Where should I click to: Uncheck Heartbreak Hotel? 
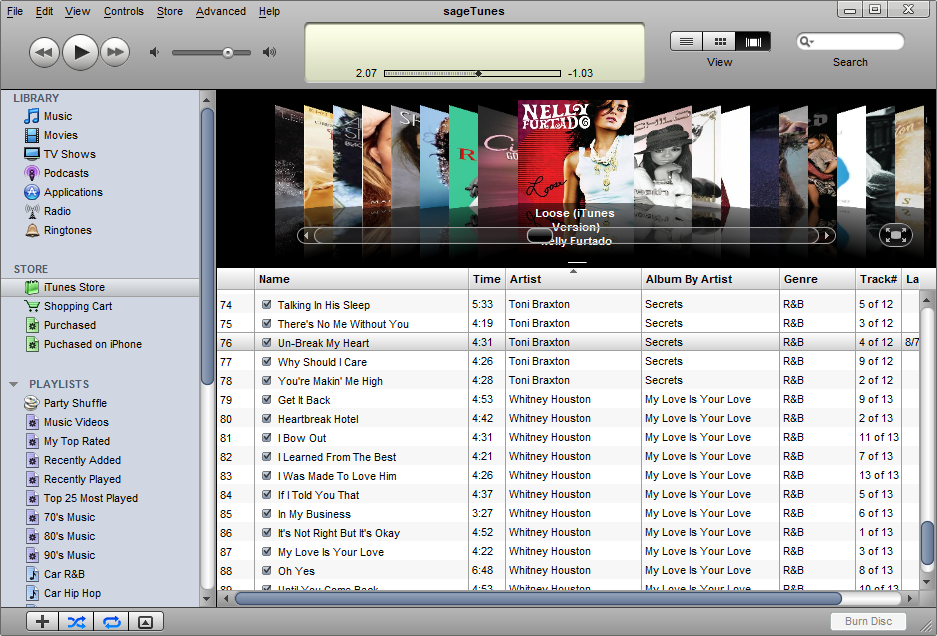pos(267,418)
